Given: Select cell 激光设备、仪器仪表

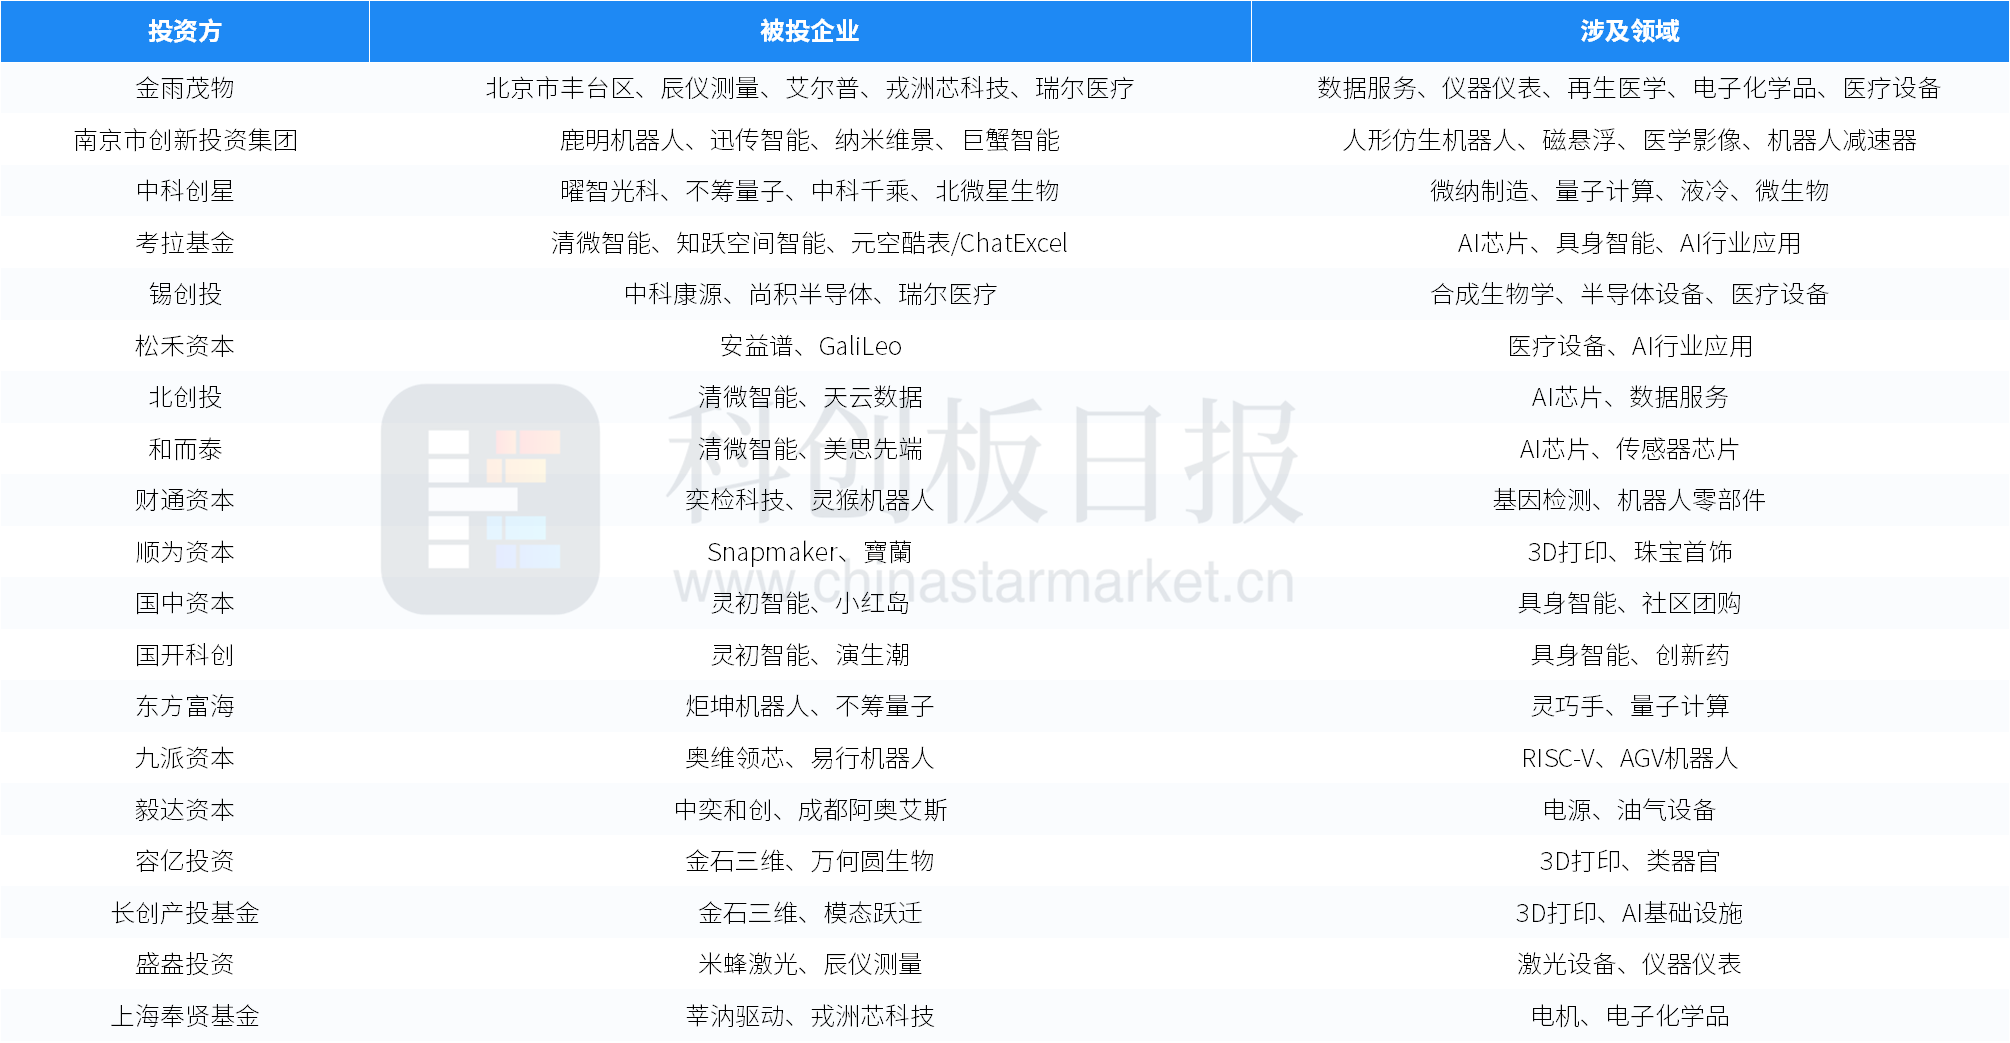Looking at the screenshot, I should [x=1630, y=964].
